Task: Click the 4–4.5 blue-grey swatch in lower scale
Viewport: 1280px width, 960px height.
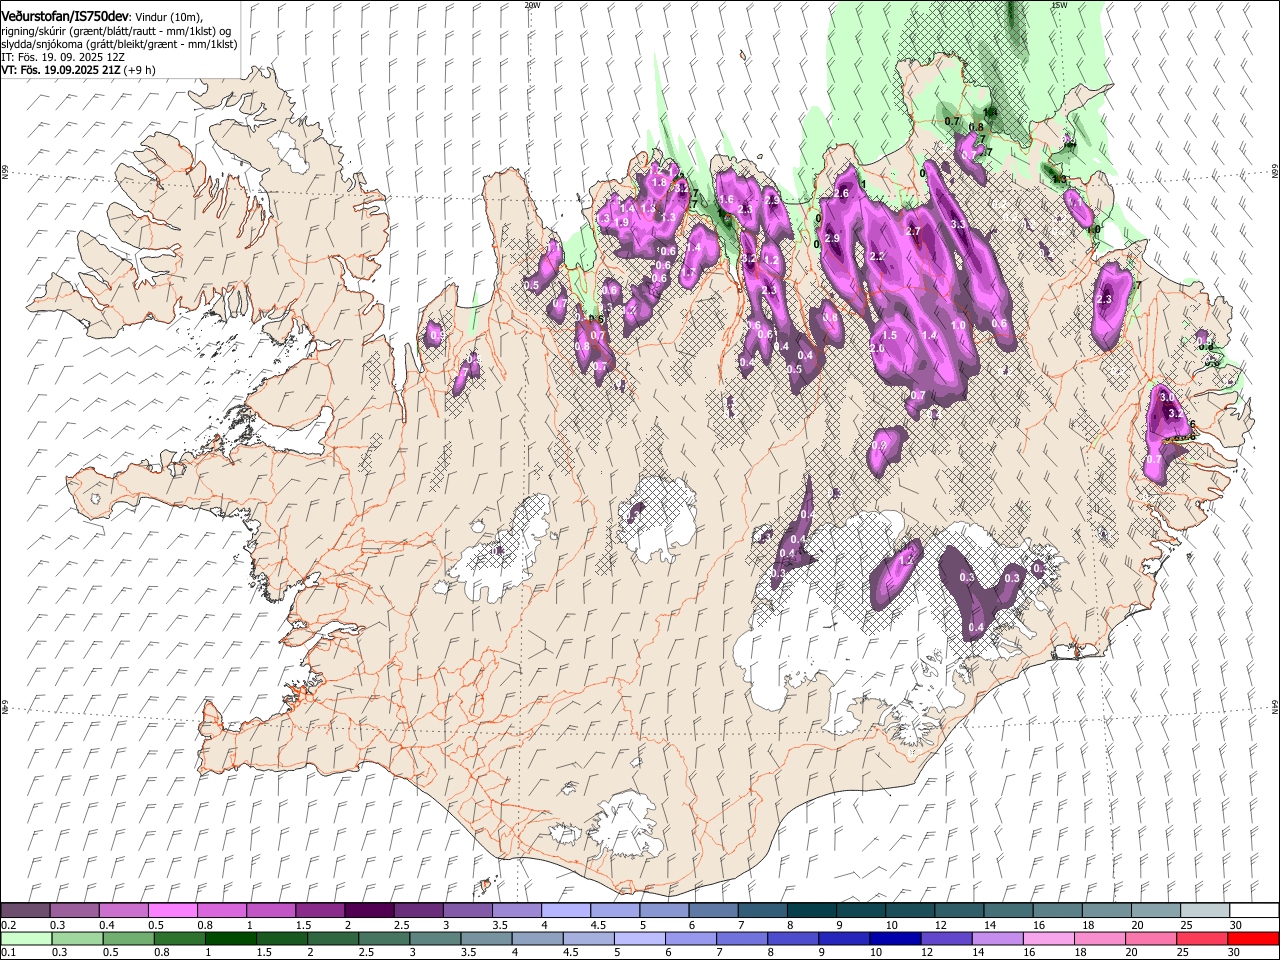Action: 538,938
